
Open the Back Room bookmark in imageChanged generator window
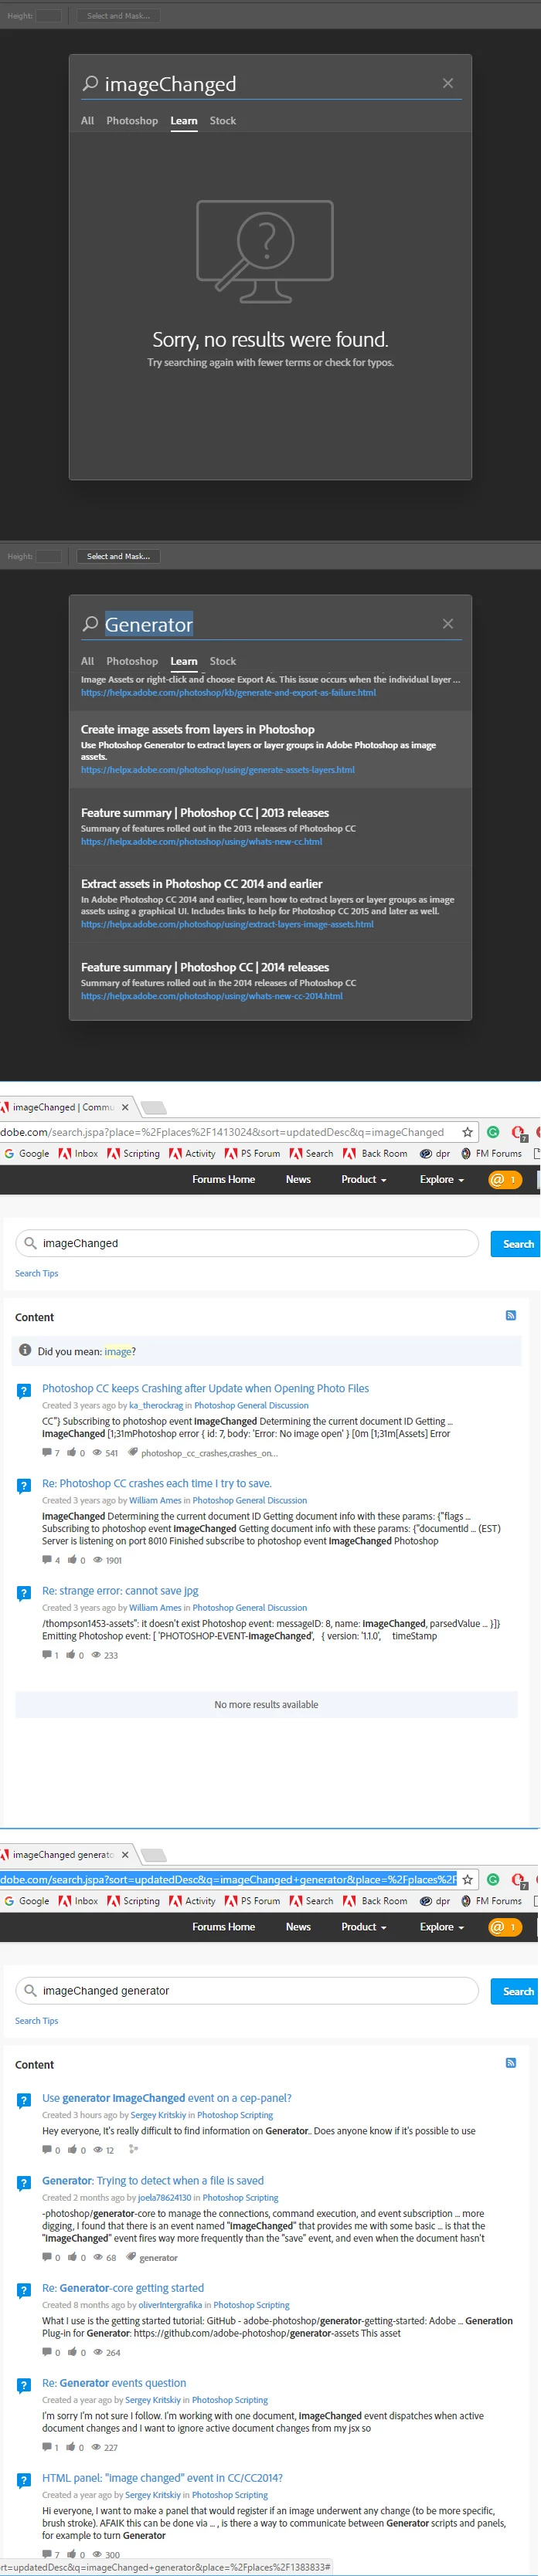(x=375, y=1902)
